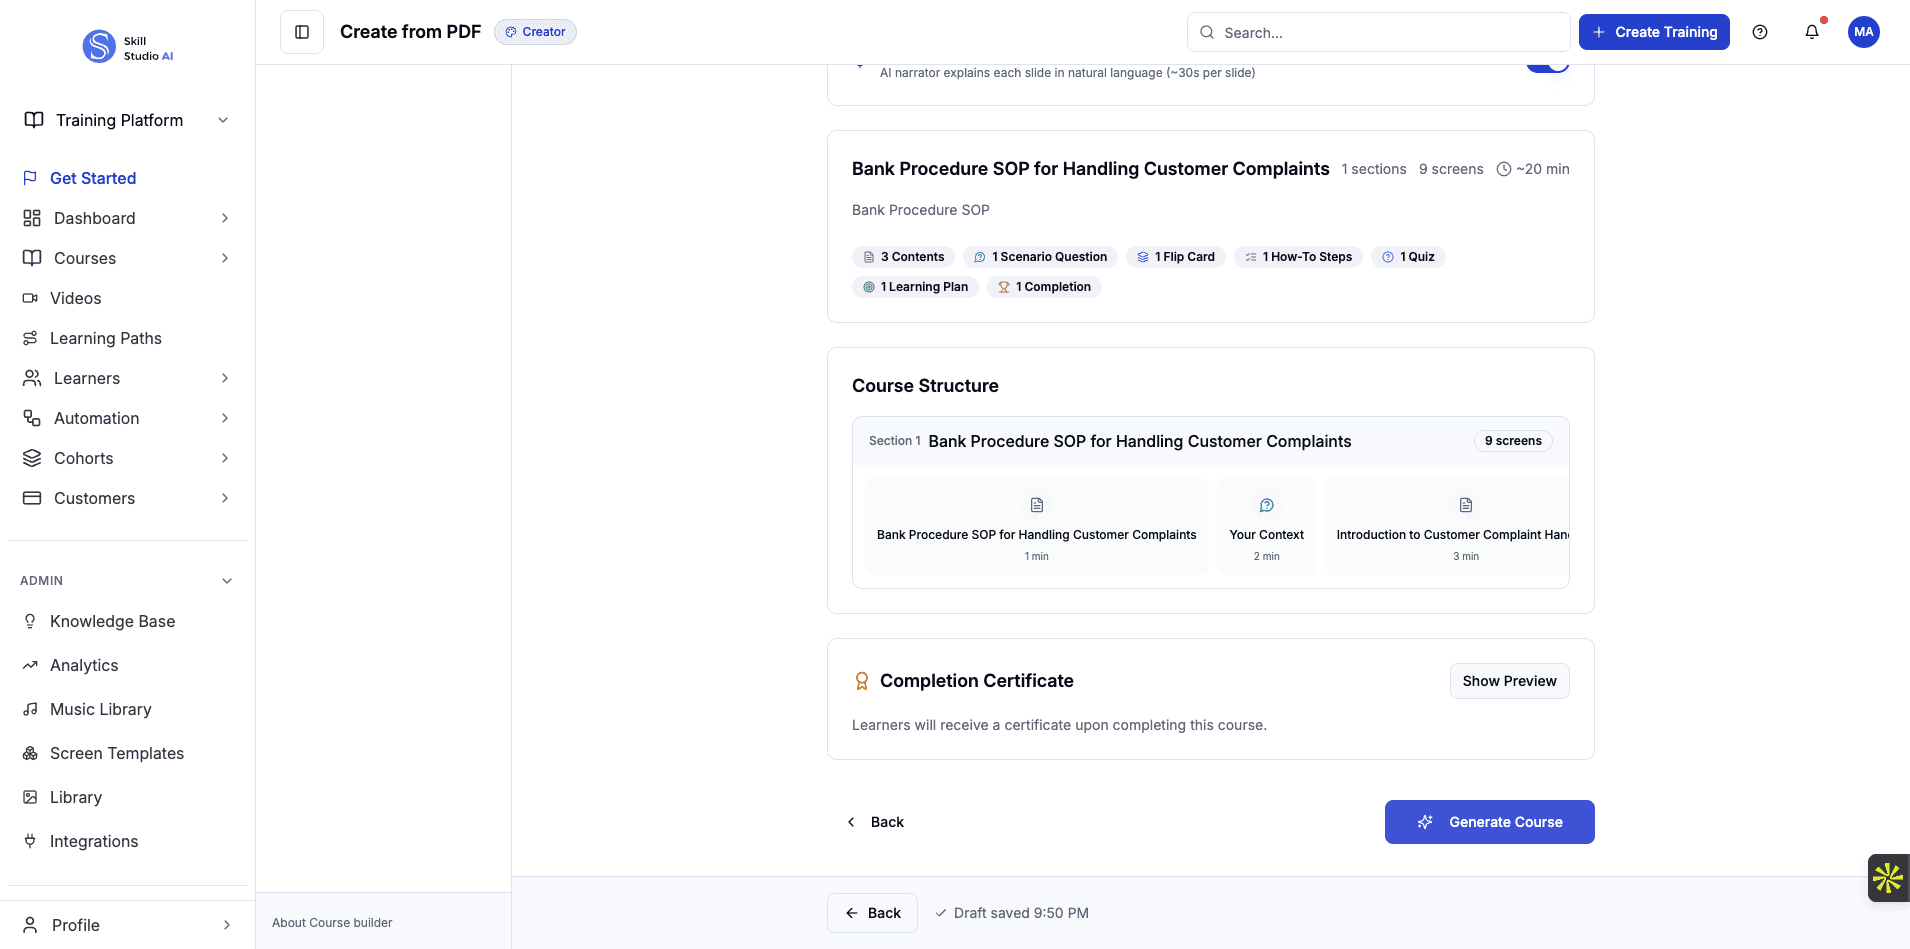The width and height of the screenshot is (1910, 949).
Task: Click the help question mark icon
Action: tap(1761, 32)
